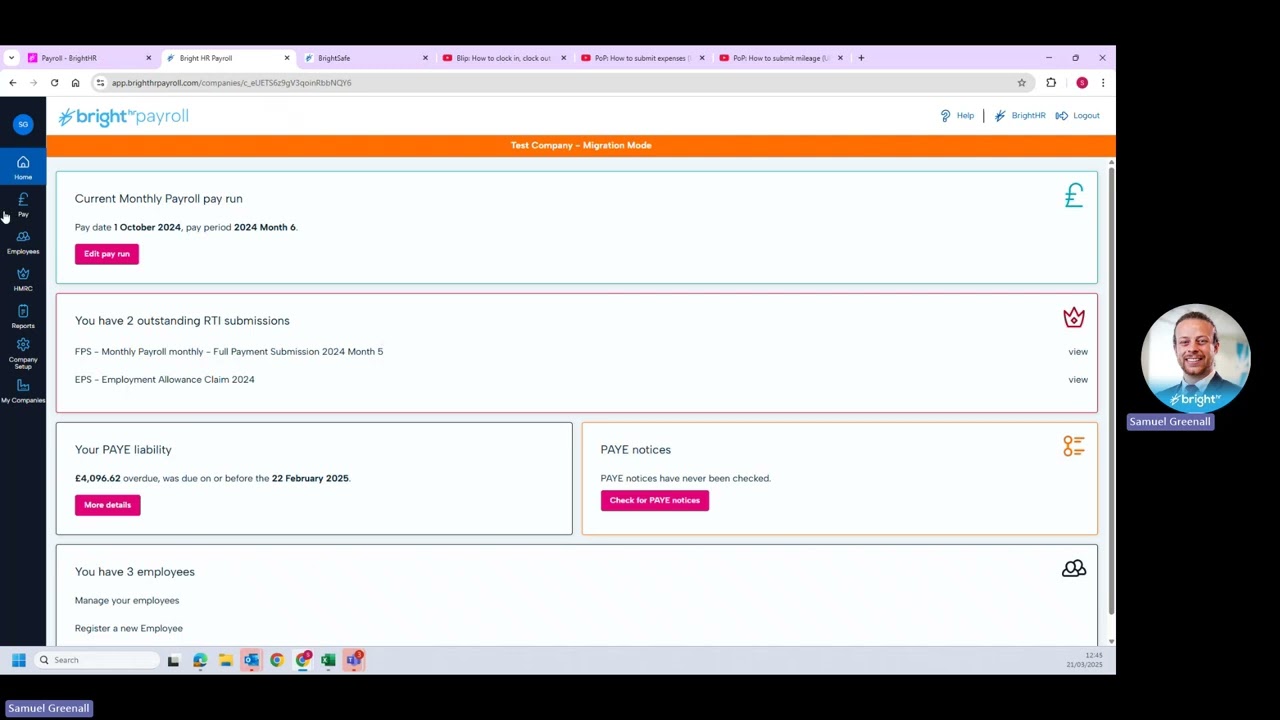
Task: Click the browser home icon
Action: [x=75, y=83]
